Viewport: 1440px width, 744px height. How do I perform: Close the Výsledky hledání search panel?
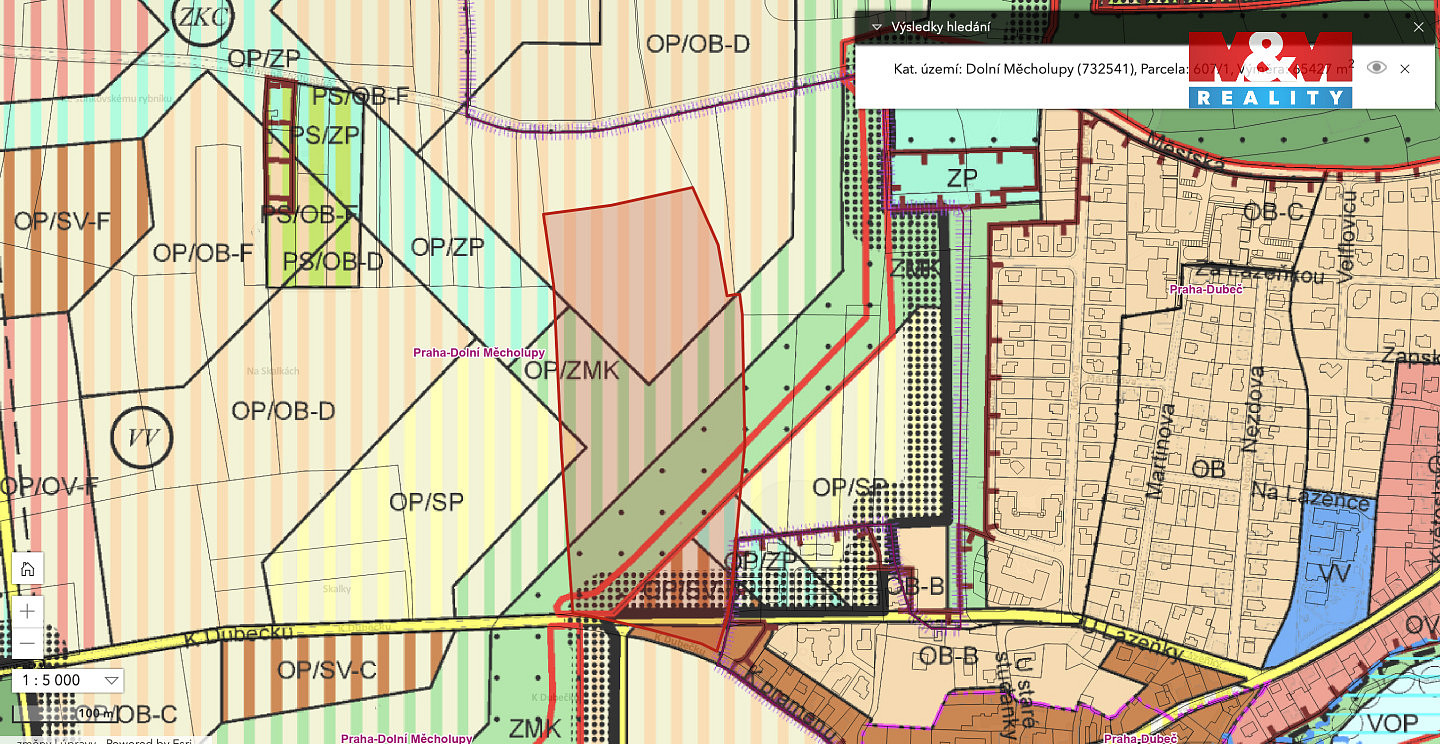tap(1418, 27)
